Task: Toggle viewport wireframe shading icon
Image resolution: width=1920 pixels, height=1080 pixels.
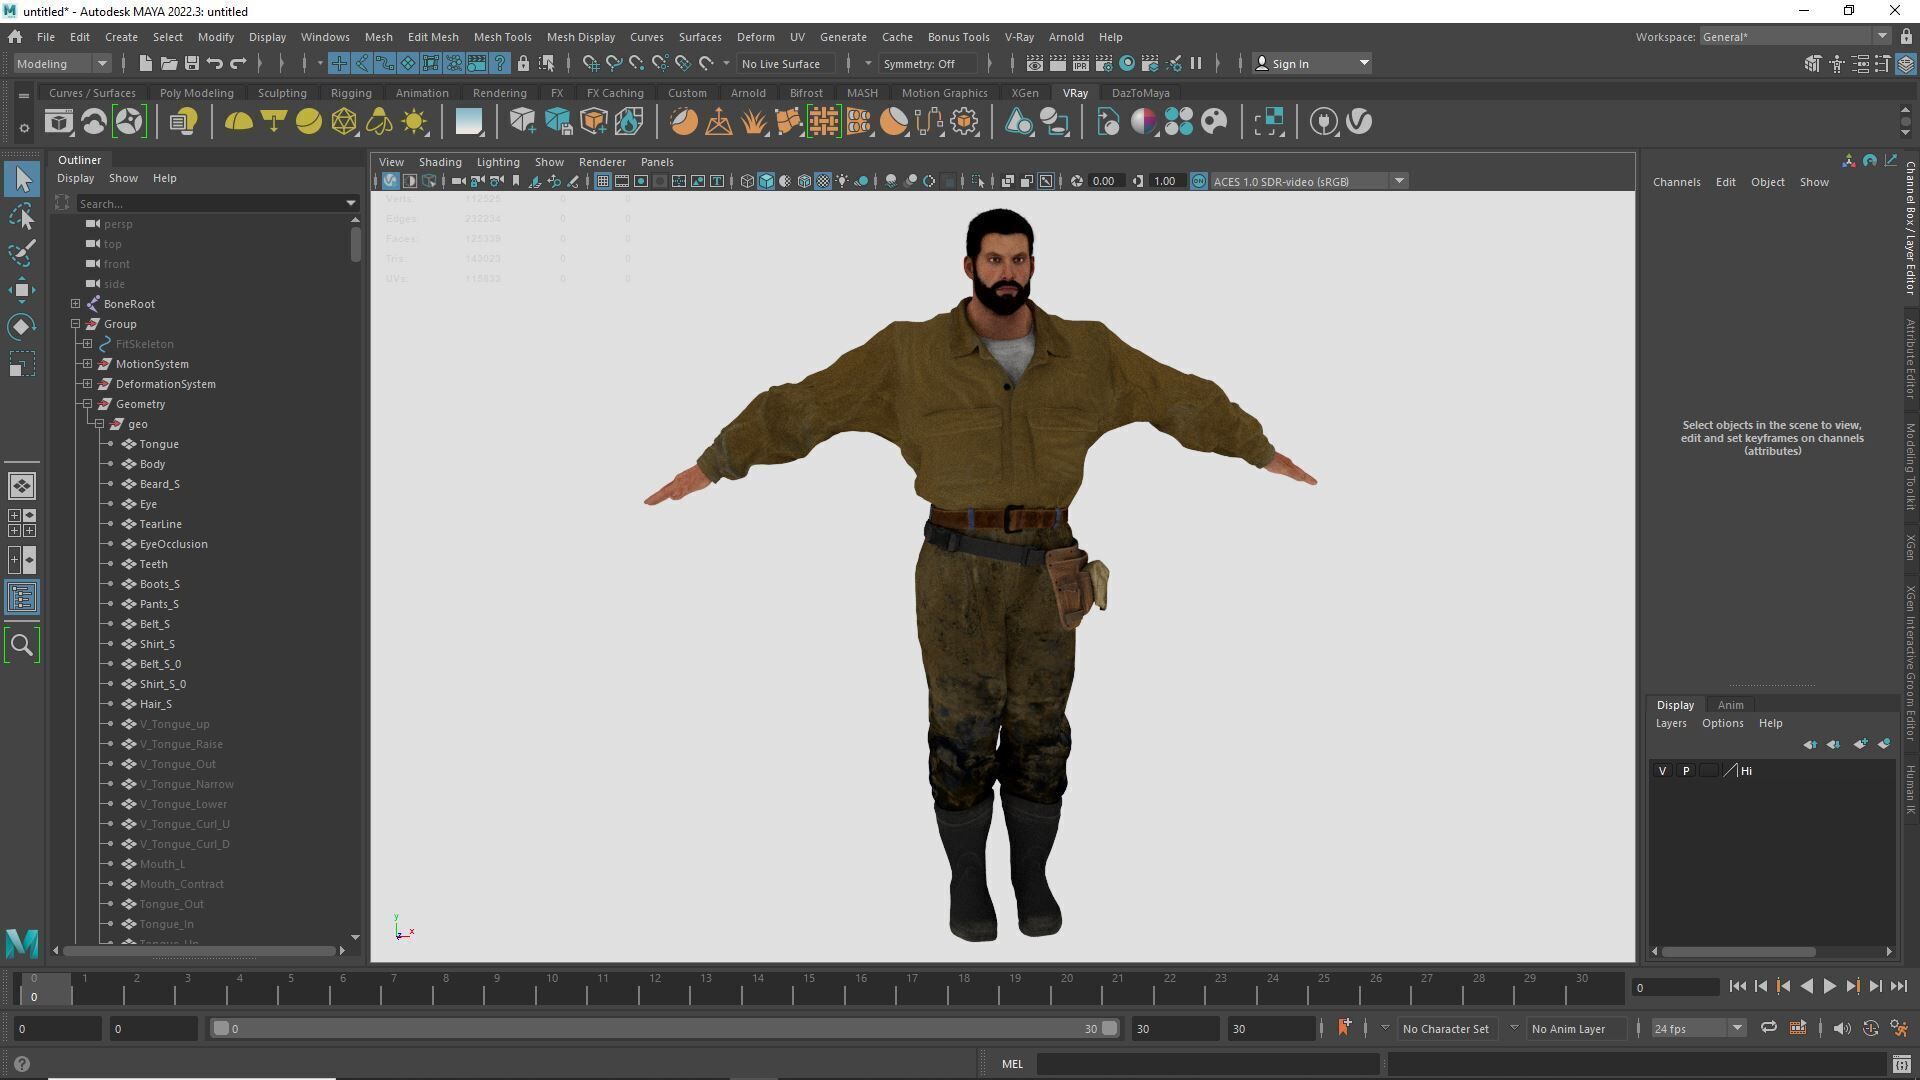Action: pyautogui.click(x=747, y=182)
